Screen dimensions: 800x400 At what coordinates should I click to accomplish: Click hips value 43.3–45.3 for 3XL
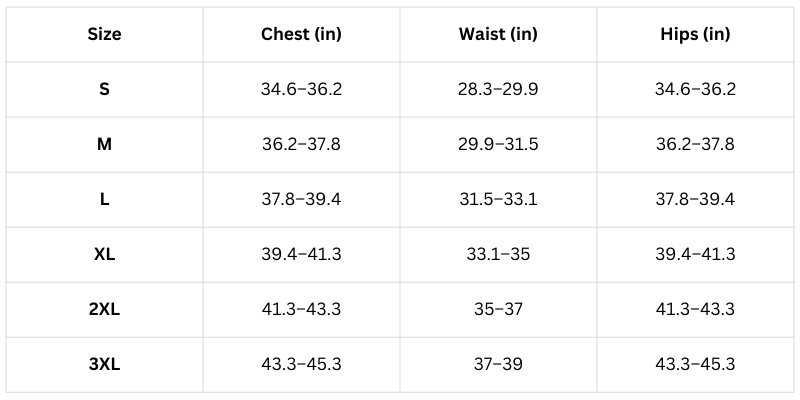point(696,364)
